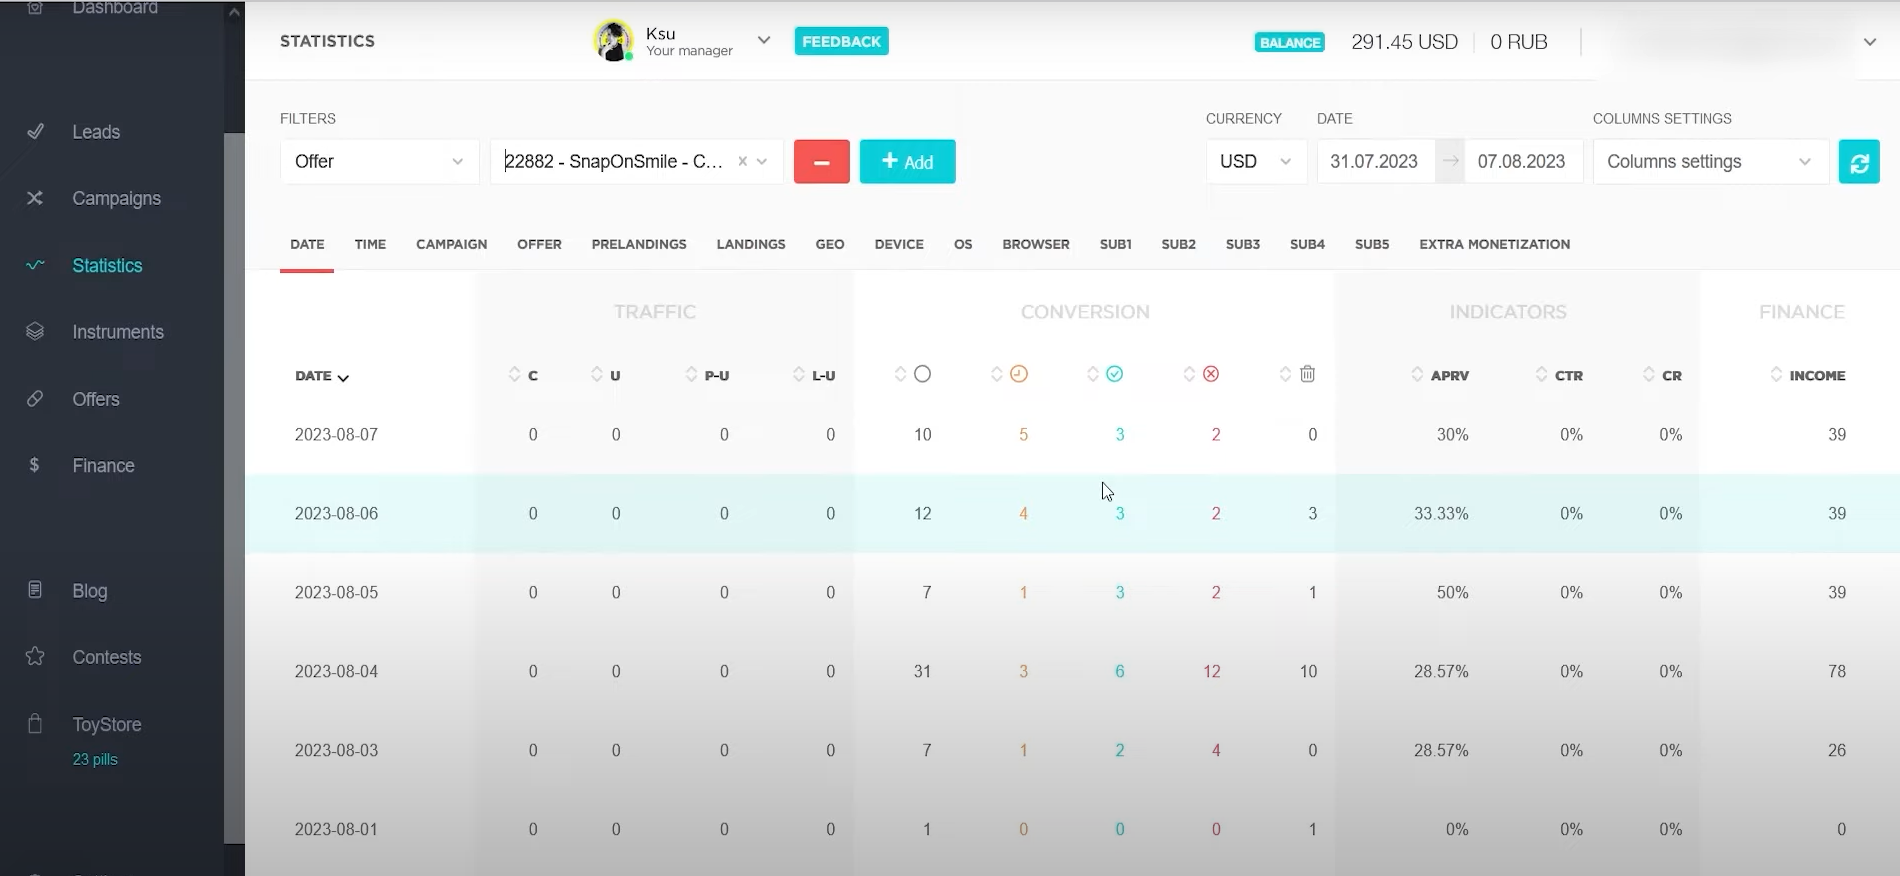The height and width of the screenshot is (876, 1900).
Task: Switch to the LANDINGS tab
Action: pyautogui.click(x=751, y=244)
